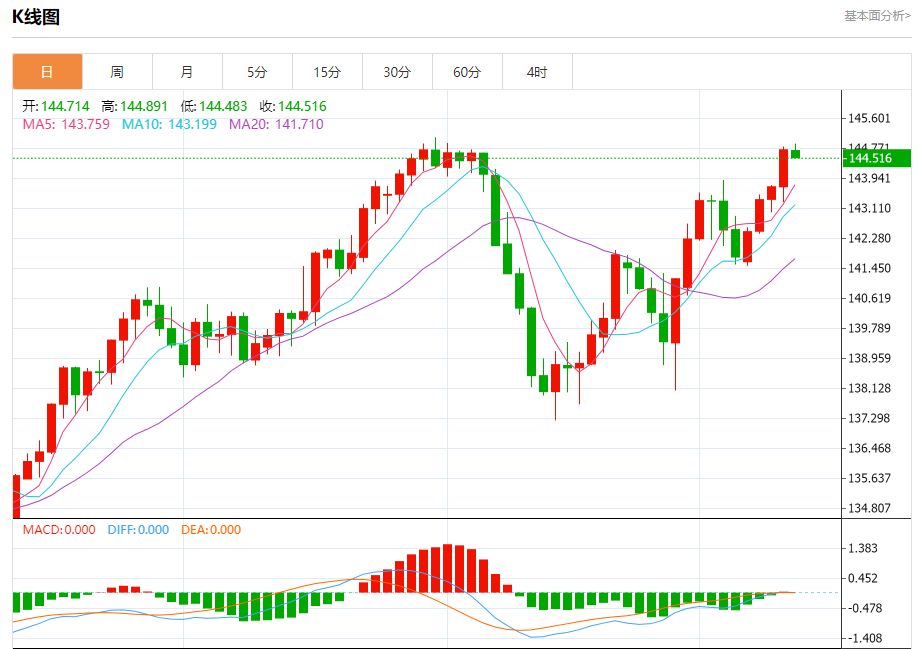Open the 基本面分析> link
The height and width of the screenshot is (649, 923).
tap(877, 16)
